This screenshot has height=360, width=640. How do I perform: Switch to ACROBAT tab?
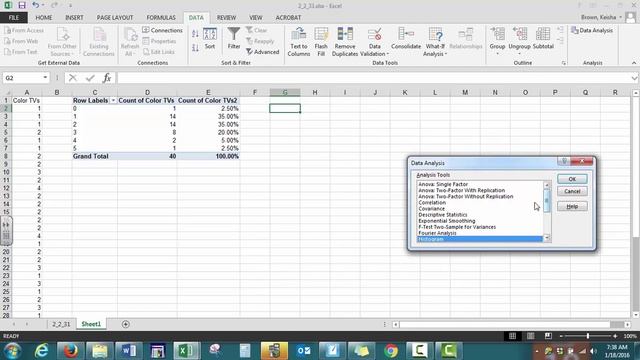tap(288, 18)
